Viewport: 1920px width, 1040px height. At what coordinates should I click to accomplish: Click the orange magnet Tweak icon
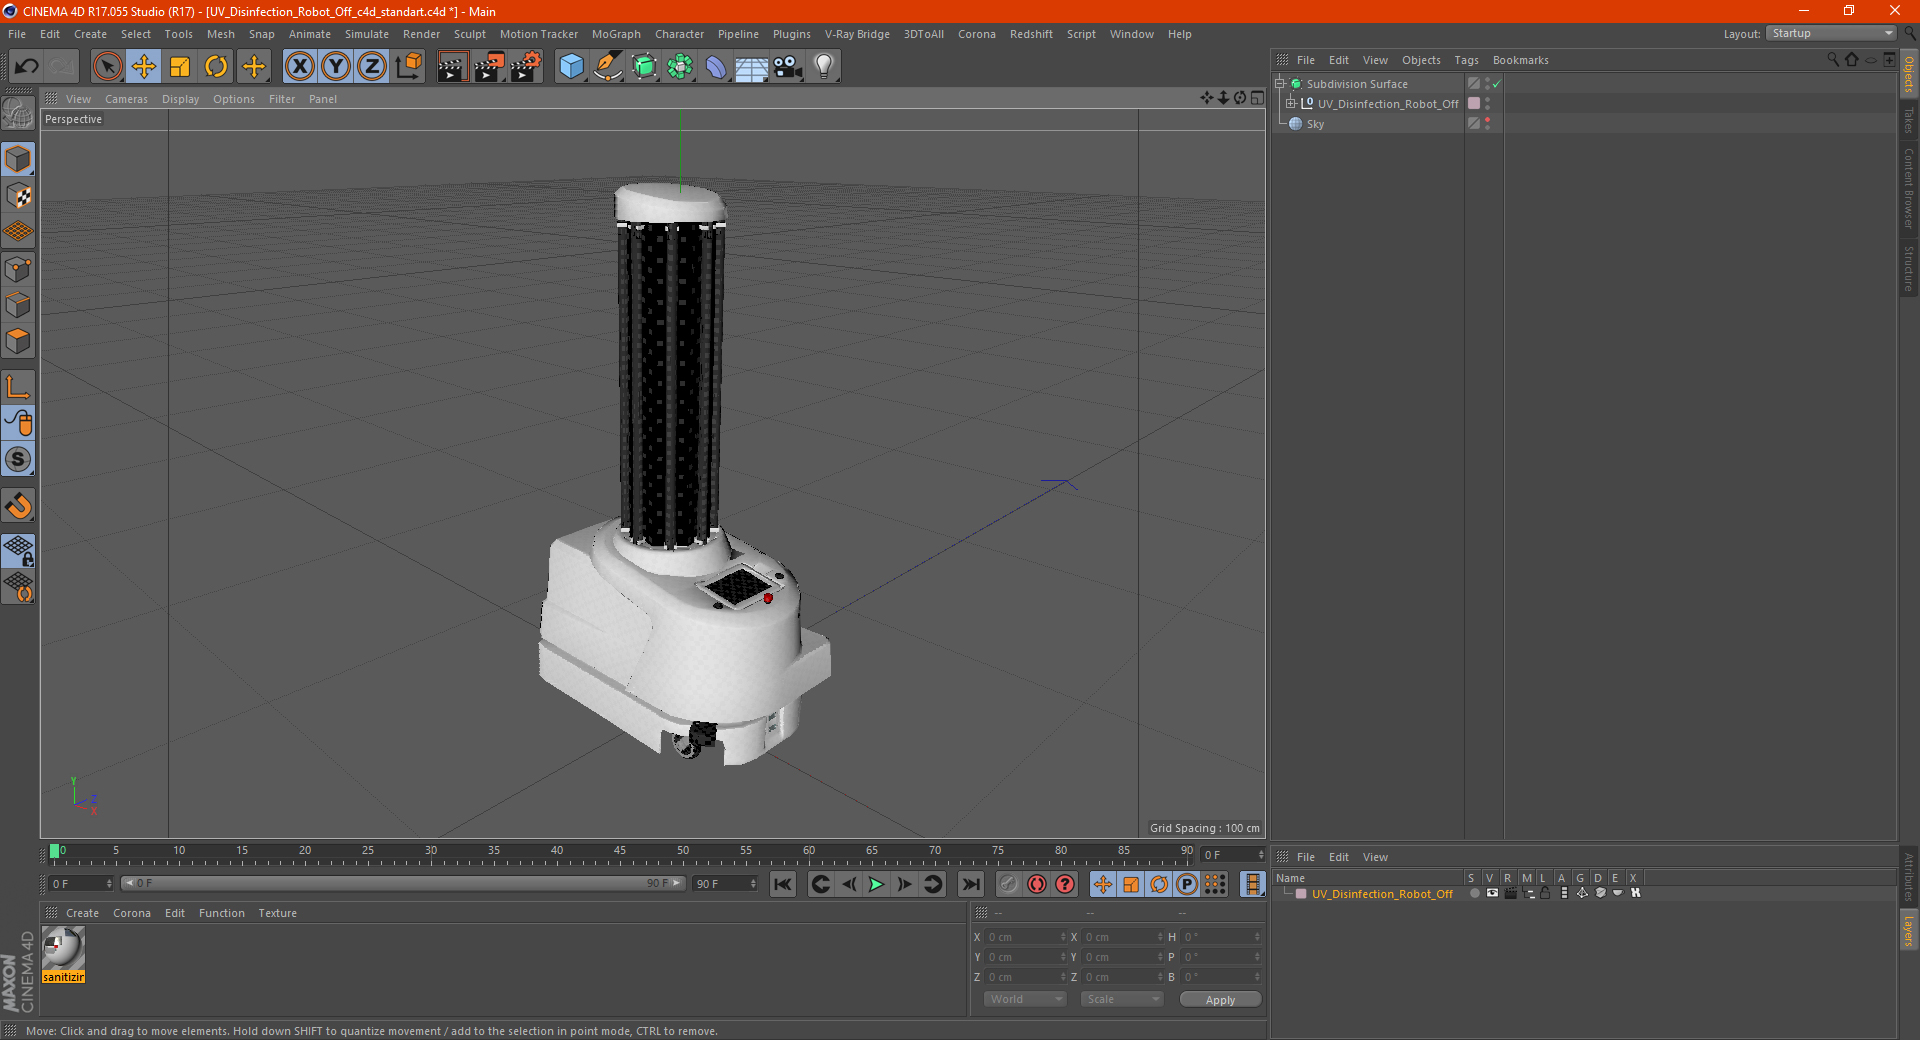coord(18,506)
